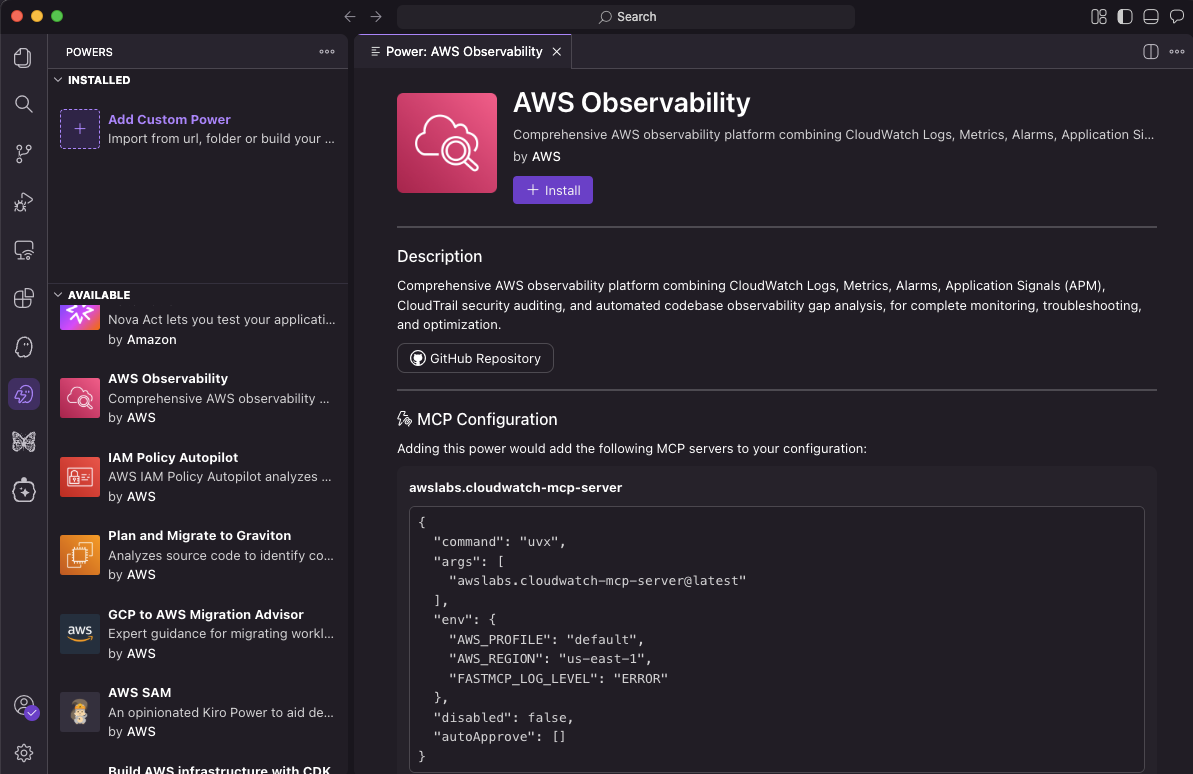1193x774 pixels.
Task: Select the AWS SAM power
Action: pyautogui.click(x=198, y=712)
